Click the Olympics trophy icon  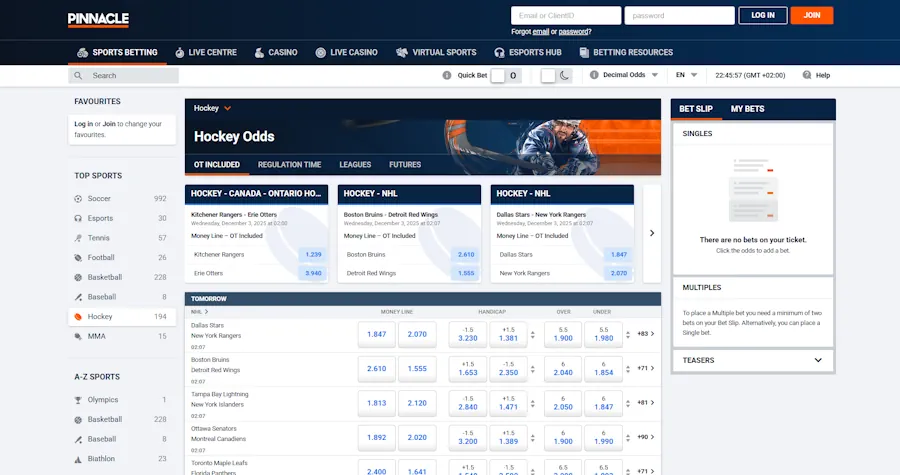pyautogui.click(x=78, y=400)
